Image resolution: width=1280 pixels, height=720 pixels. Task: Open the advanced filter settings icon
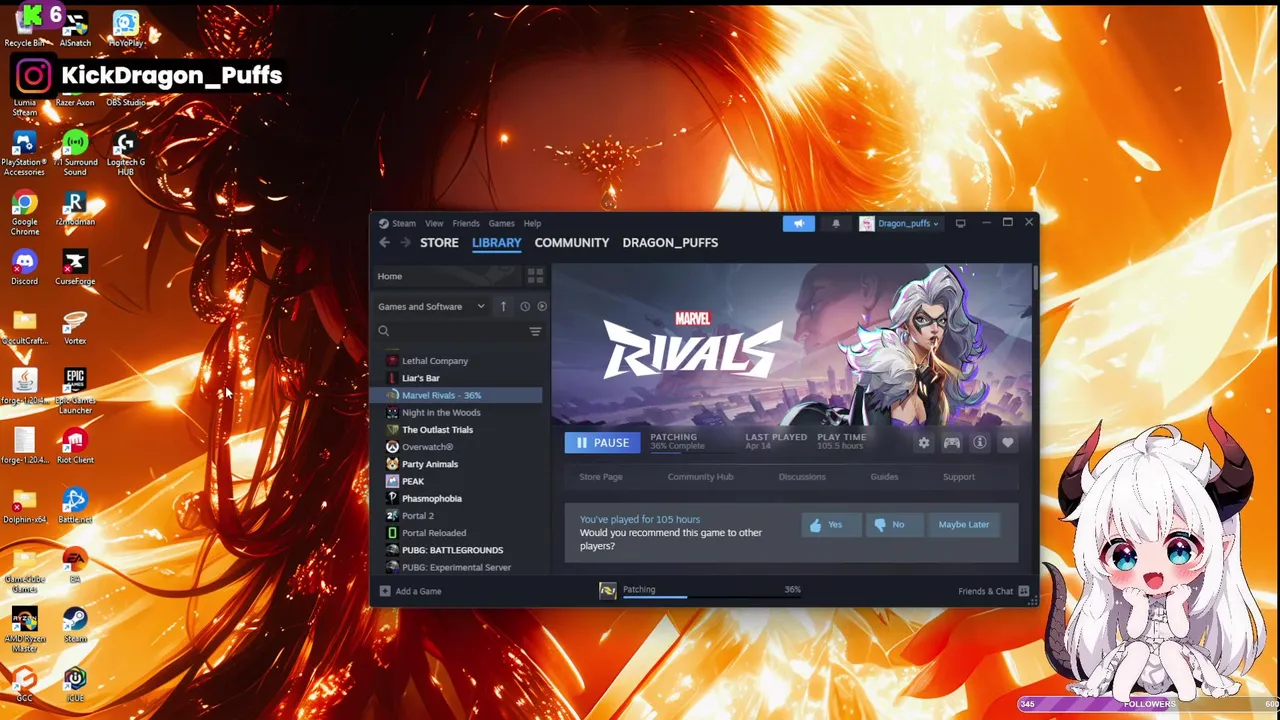(x=535, y=331)
